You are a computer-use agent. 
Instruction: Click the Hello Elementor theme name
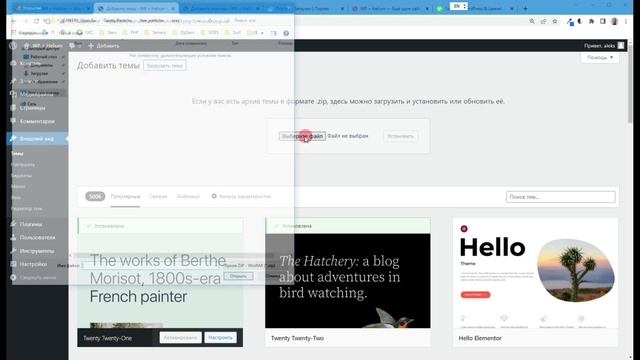[480, 338]
